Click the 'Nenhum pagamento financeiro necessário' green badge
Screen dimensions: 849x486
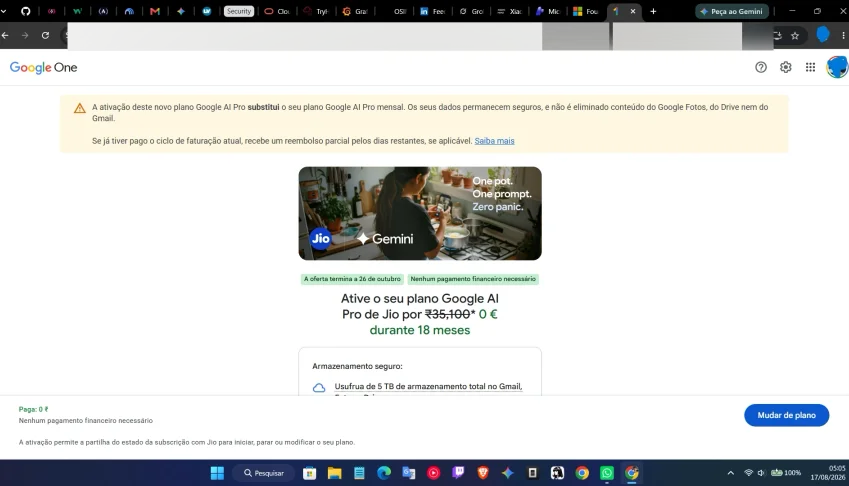[473, 279]
